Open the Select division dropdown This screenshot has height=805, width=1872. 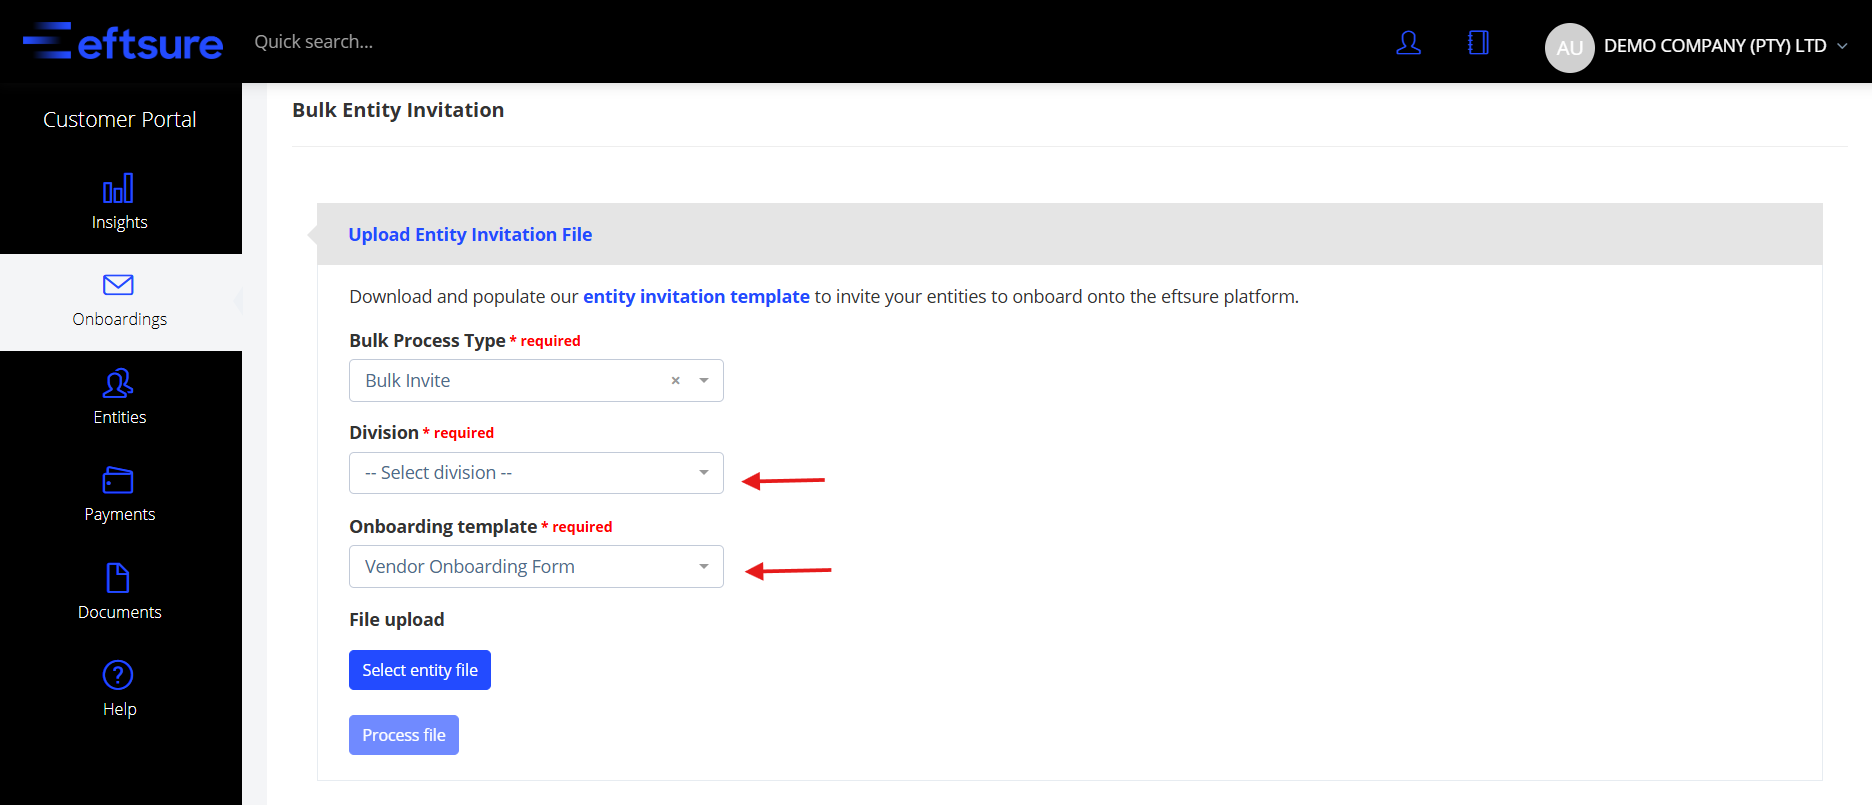tap(536, 473)
